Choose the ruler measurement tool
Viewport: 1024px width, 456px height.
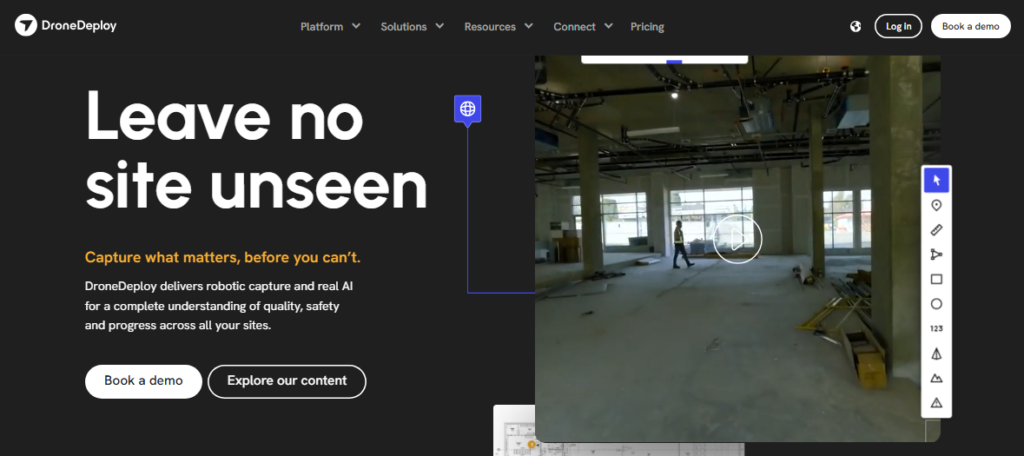(936, 230)
